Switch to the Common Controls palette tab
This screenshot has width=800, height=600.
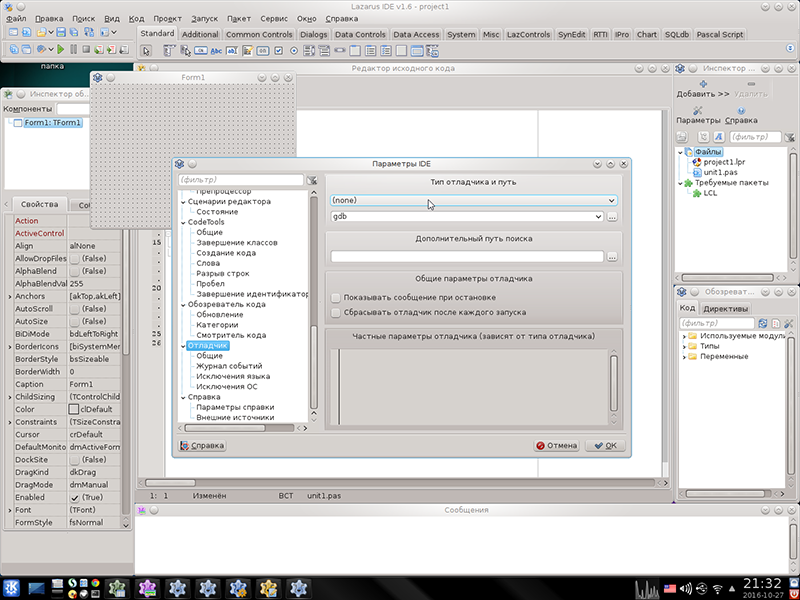coord(259,35)
